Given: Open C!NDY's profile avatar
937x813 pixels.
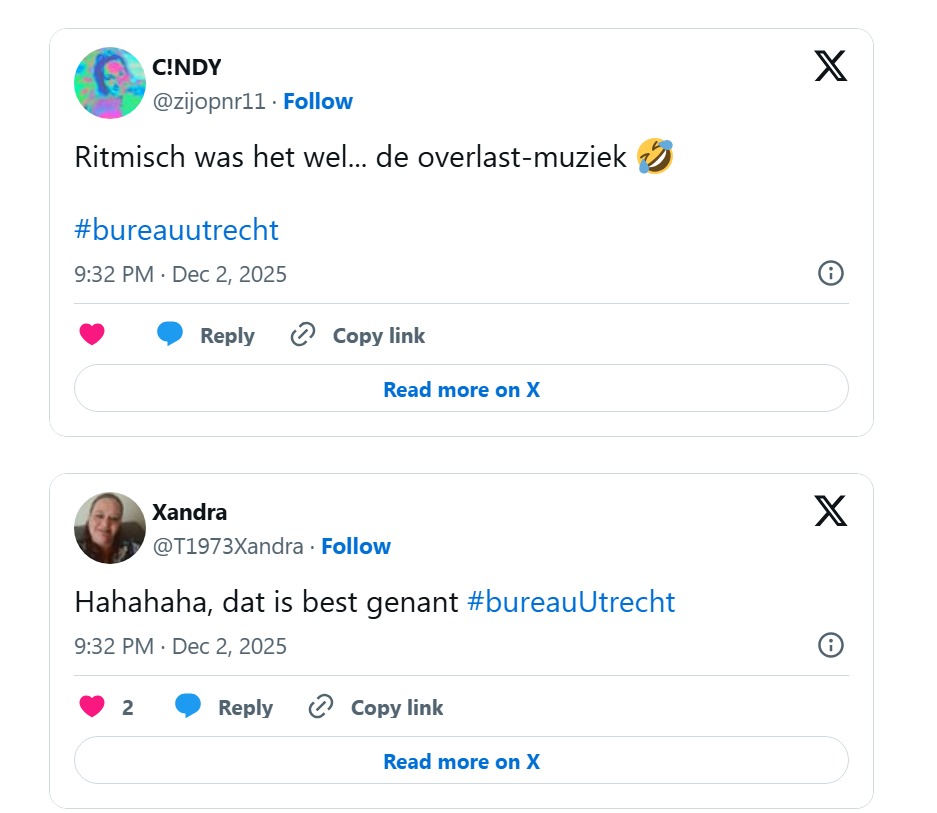Looking at the screenshot, I should 110,83.
